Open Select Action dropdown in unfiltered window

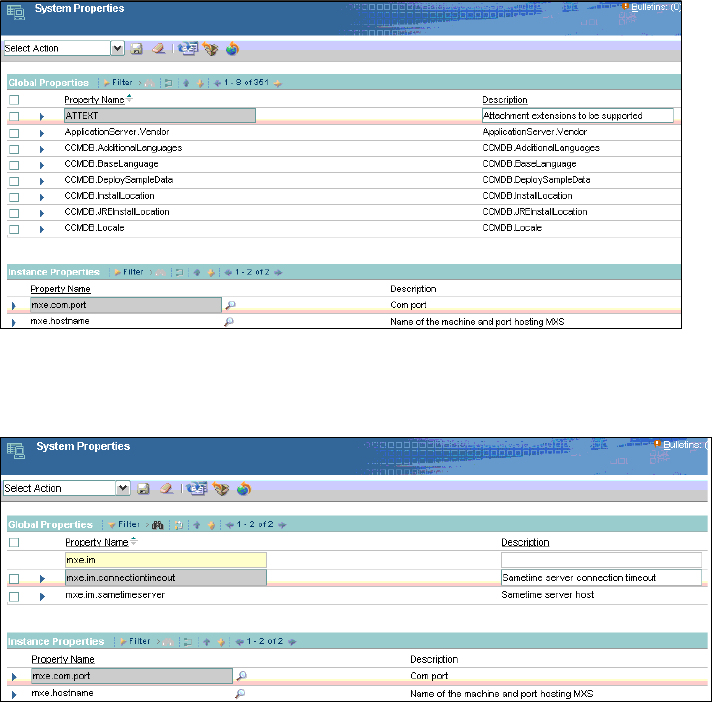(117, 48)
